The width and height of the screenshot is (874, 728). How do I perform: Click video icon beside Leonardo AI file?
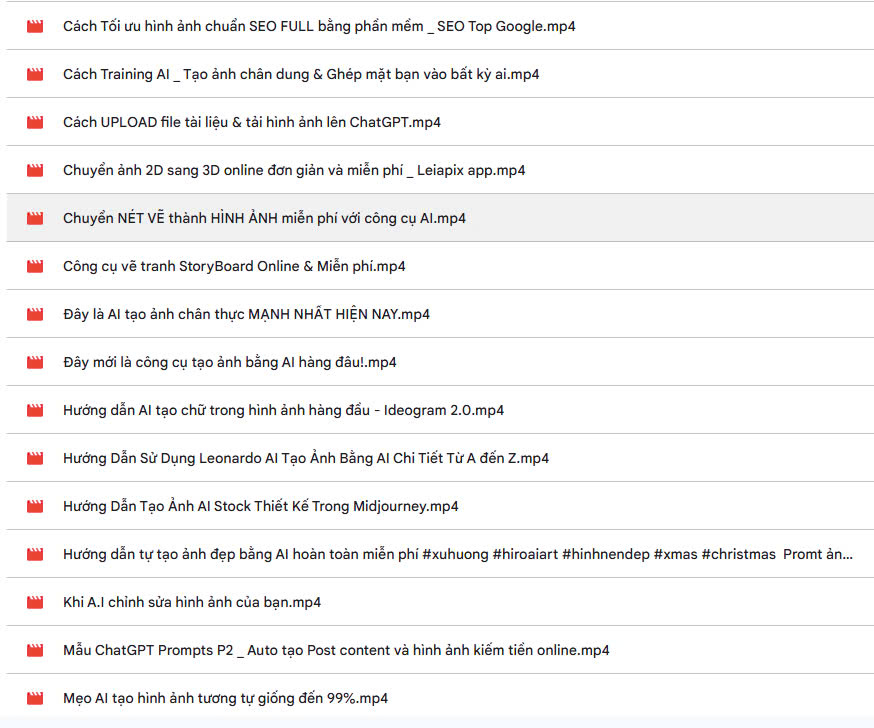pyautogui.click(x=35, y=458)
